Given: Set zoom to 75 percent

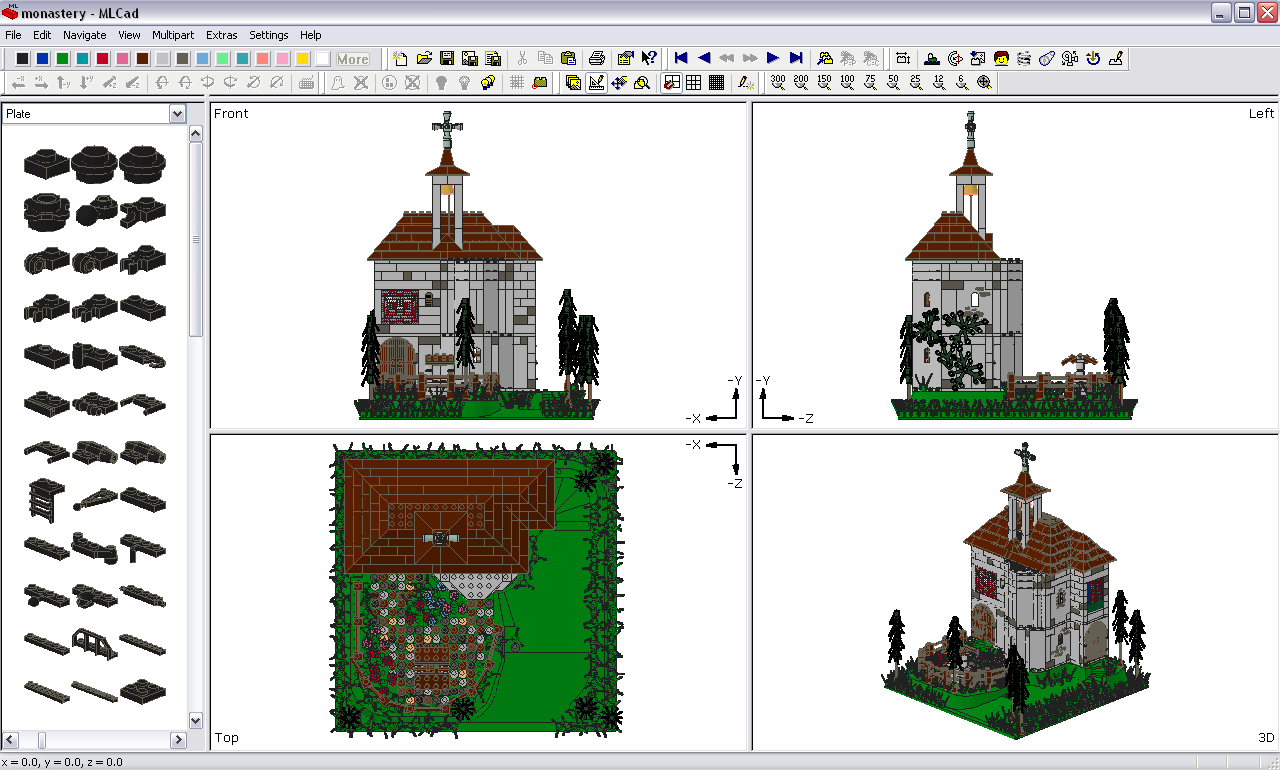Looking at the screenshot, I should (x=870, y=82).
